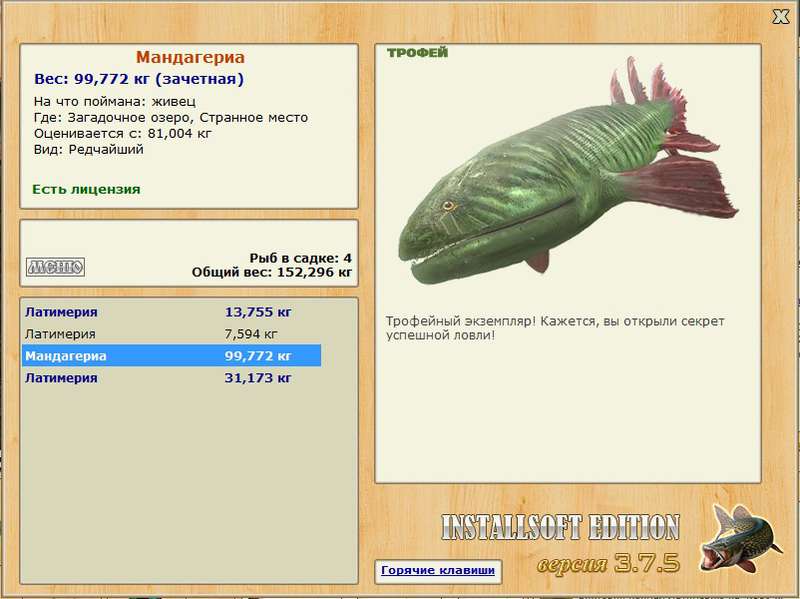Click the Мандагериа title heading
Image resolution: width=800 pixels, height=599 pixels.
[190, 57]
